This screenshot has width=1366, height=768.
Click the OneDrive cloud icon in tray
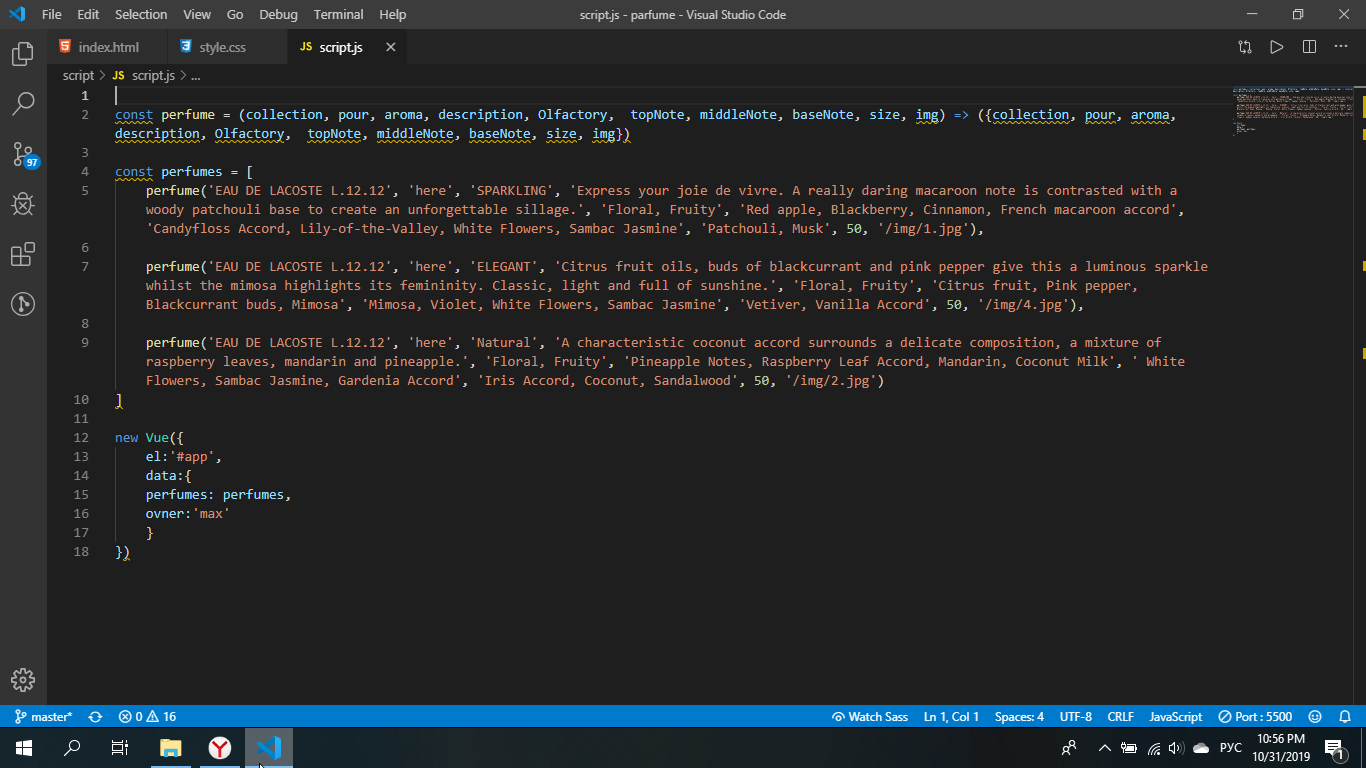tap(1201, 748)
